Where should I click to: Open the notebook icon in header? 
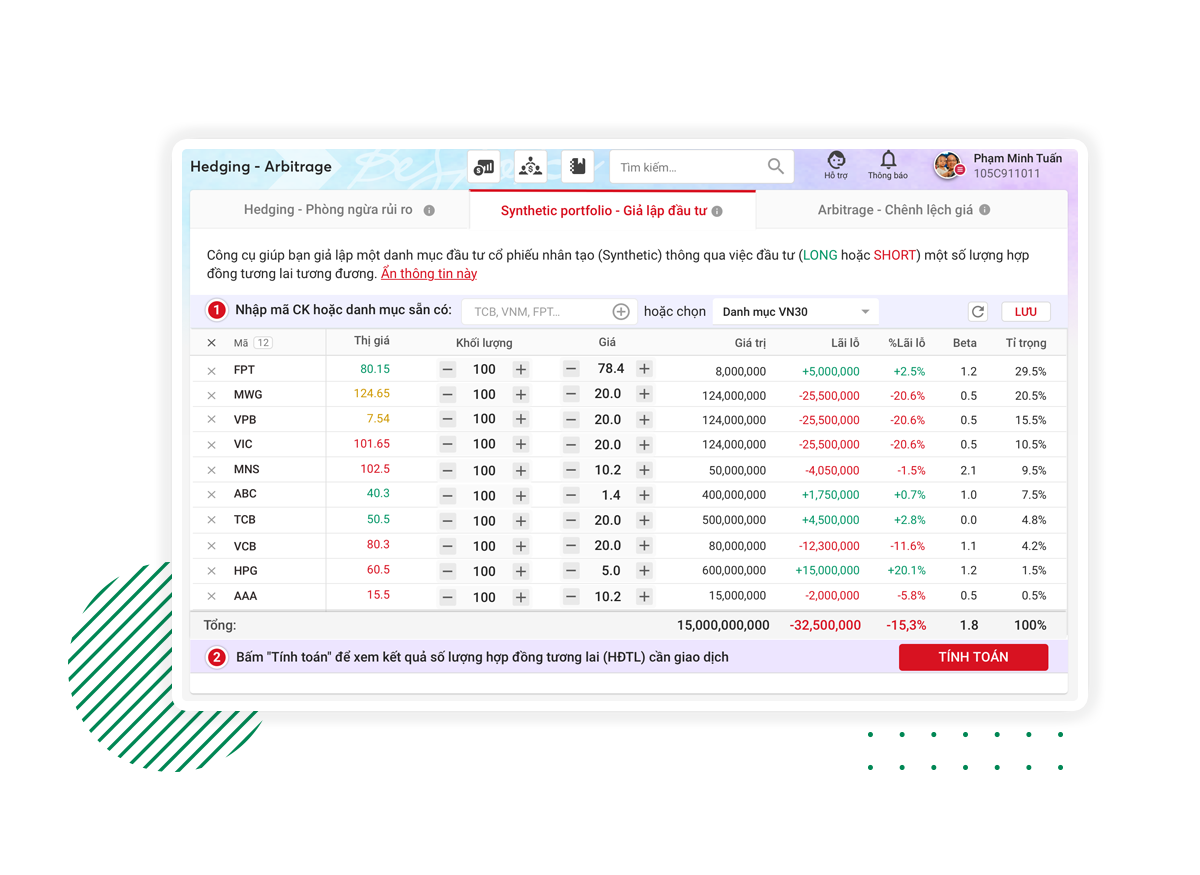click(x=577, y=166)
